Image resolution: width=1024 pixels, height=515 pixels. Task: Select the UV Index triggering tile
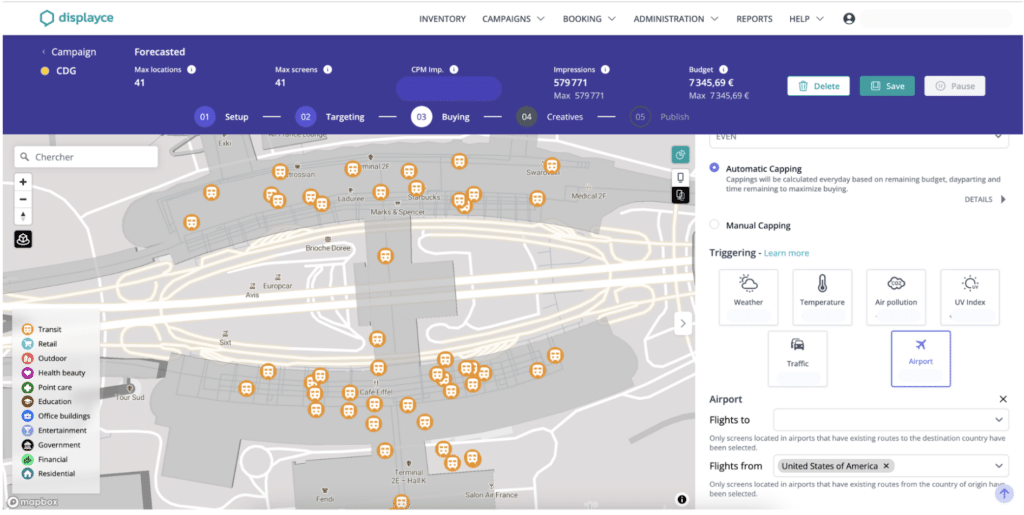[x=970, y=297]
